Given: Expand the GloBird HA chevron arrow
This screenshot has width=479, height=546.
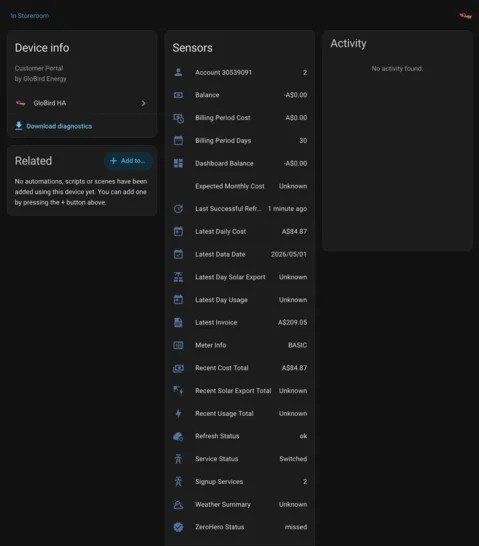Looking at the screenshot, I should coord(143,103).
